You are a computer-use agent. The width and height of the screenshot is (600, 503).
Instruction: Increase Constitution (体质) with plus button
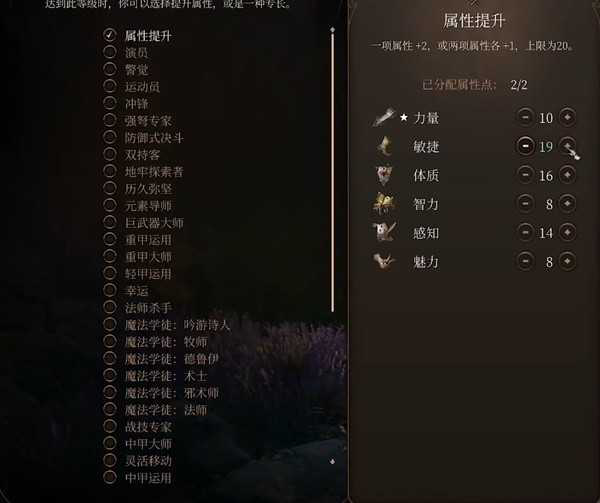pyautogui.click(x=567, y=175)
